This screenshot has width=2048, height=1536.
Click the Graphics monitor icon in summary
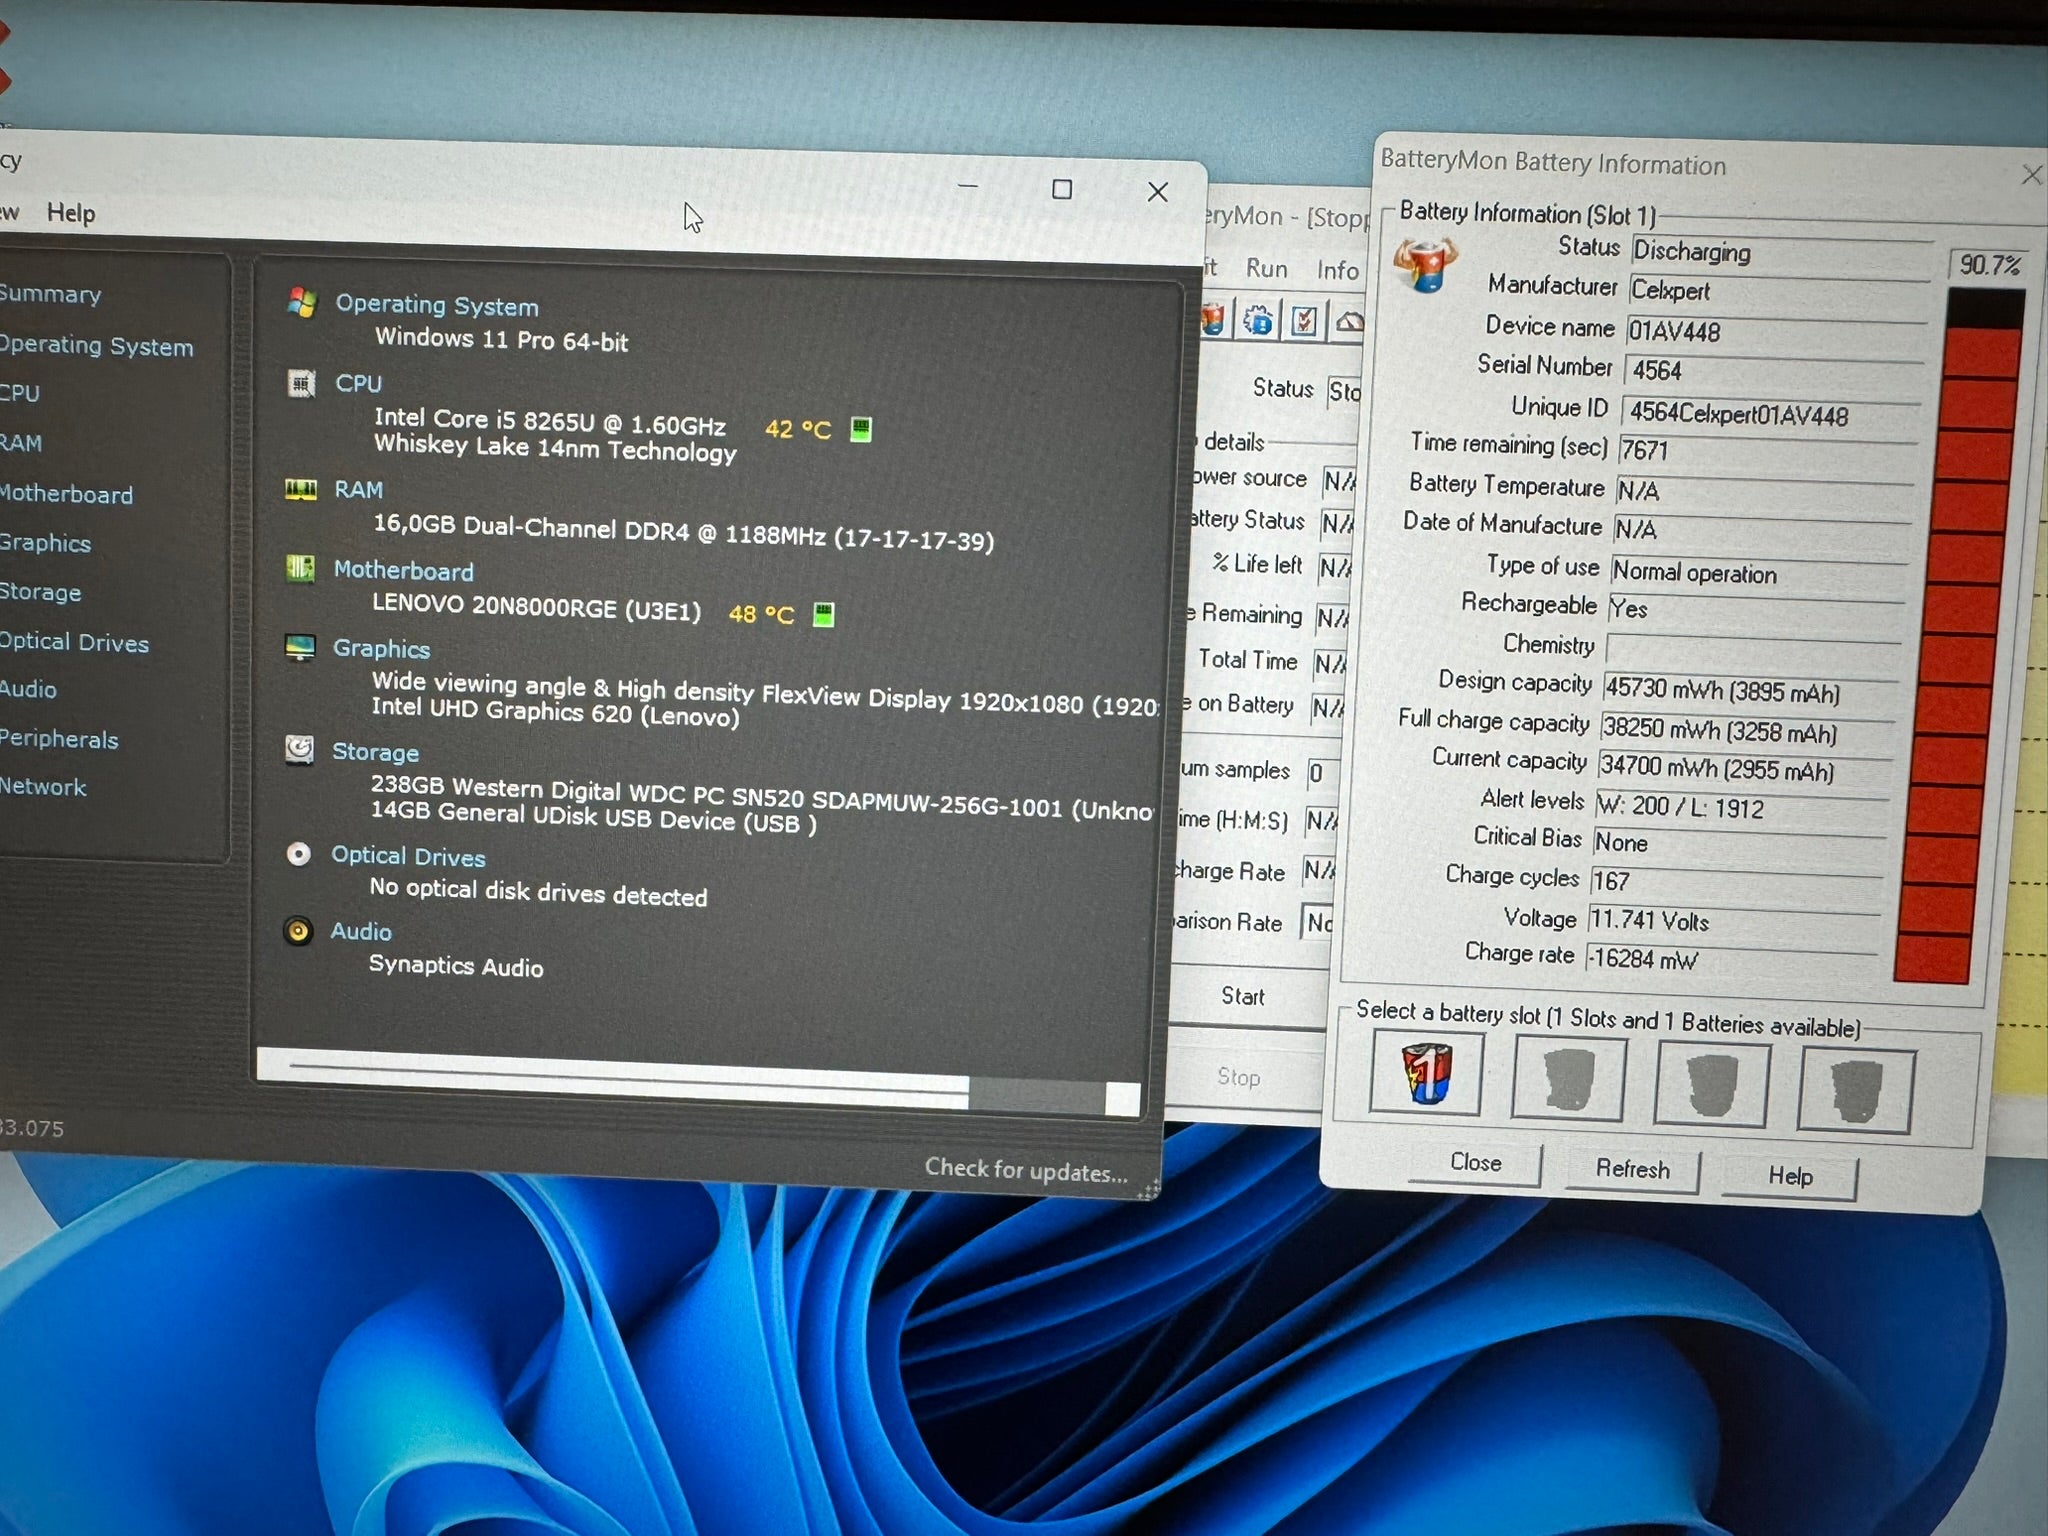click(x=300, y=647)
